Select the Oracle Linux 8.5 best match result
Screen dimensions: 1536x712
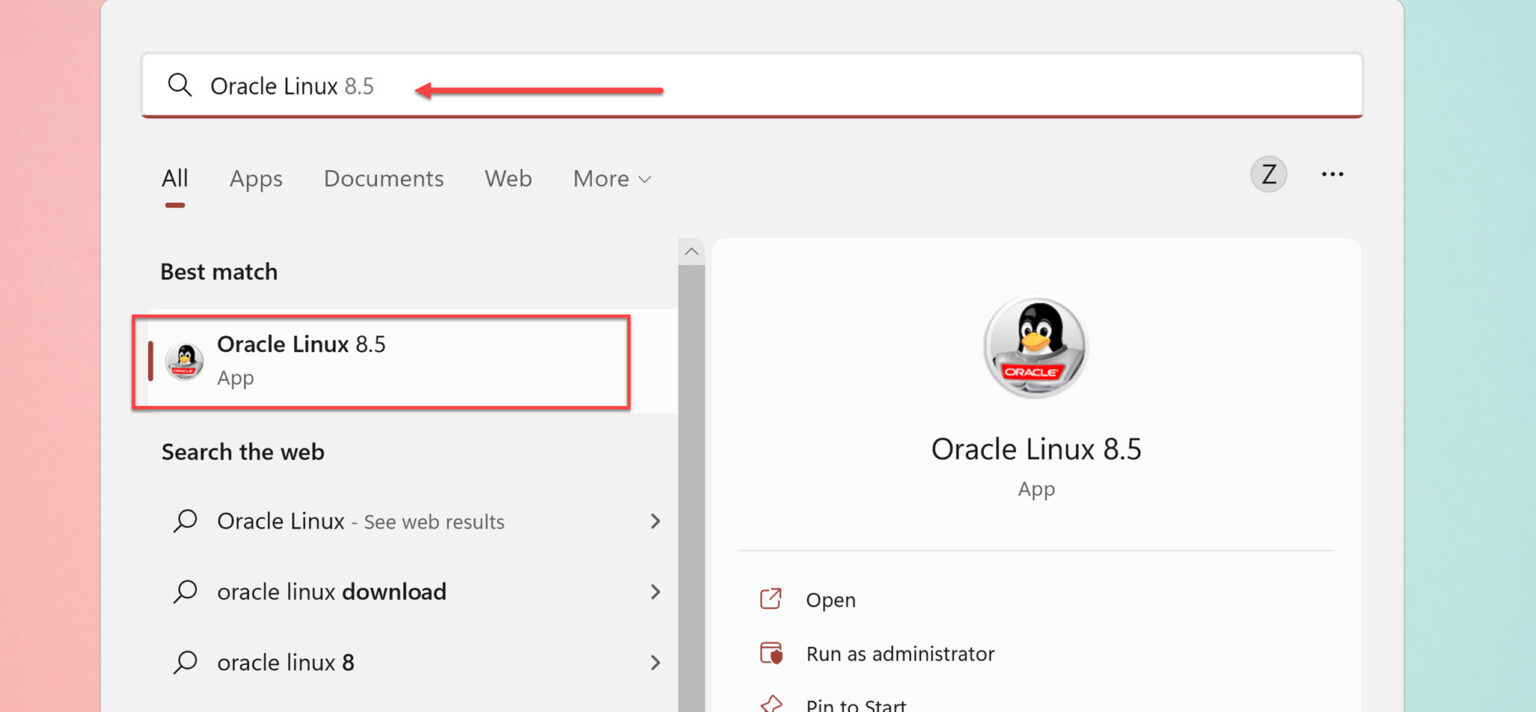point(380,360)
